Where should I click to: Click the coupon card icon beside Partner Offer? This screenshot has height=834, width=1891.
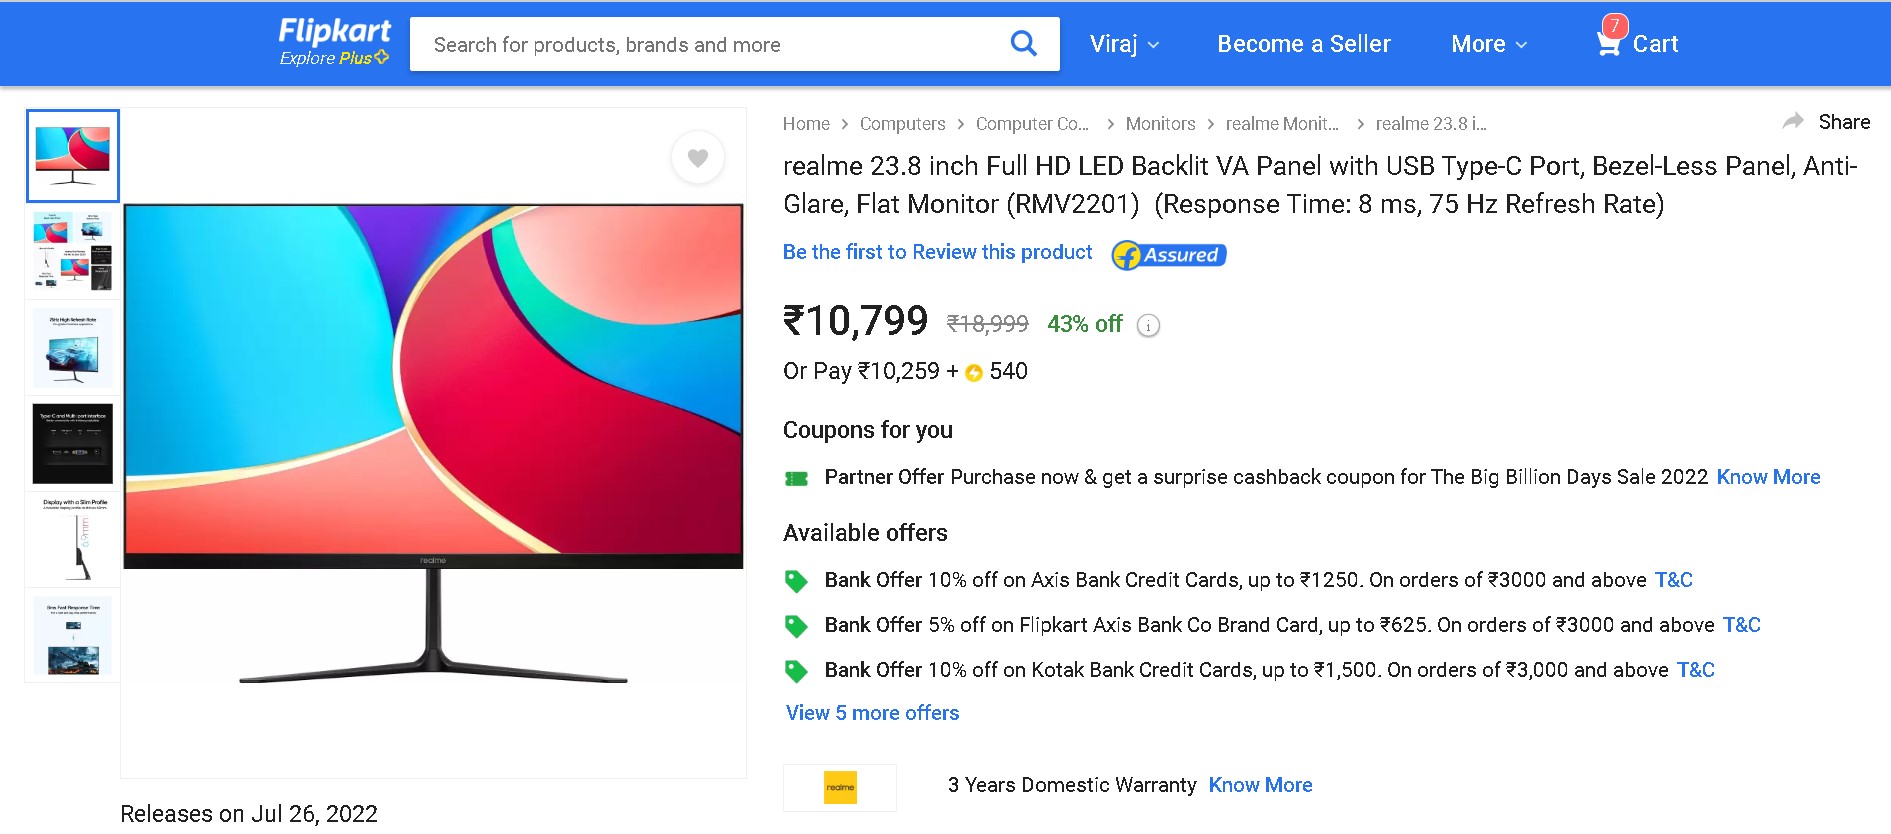pos(797,477)
